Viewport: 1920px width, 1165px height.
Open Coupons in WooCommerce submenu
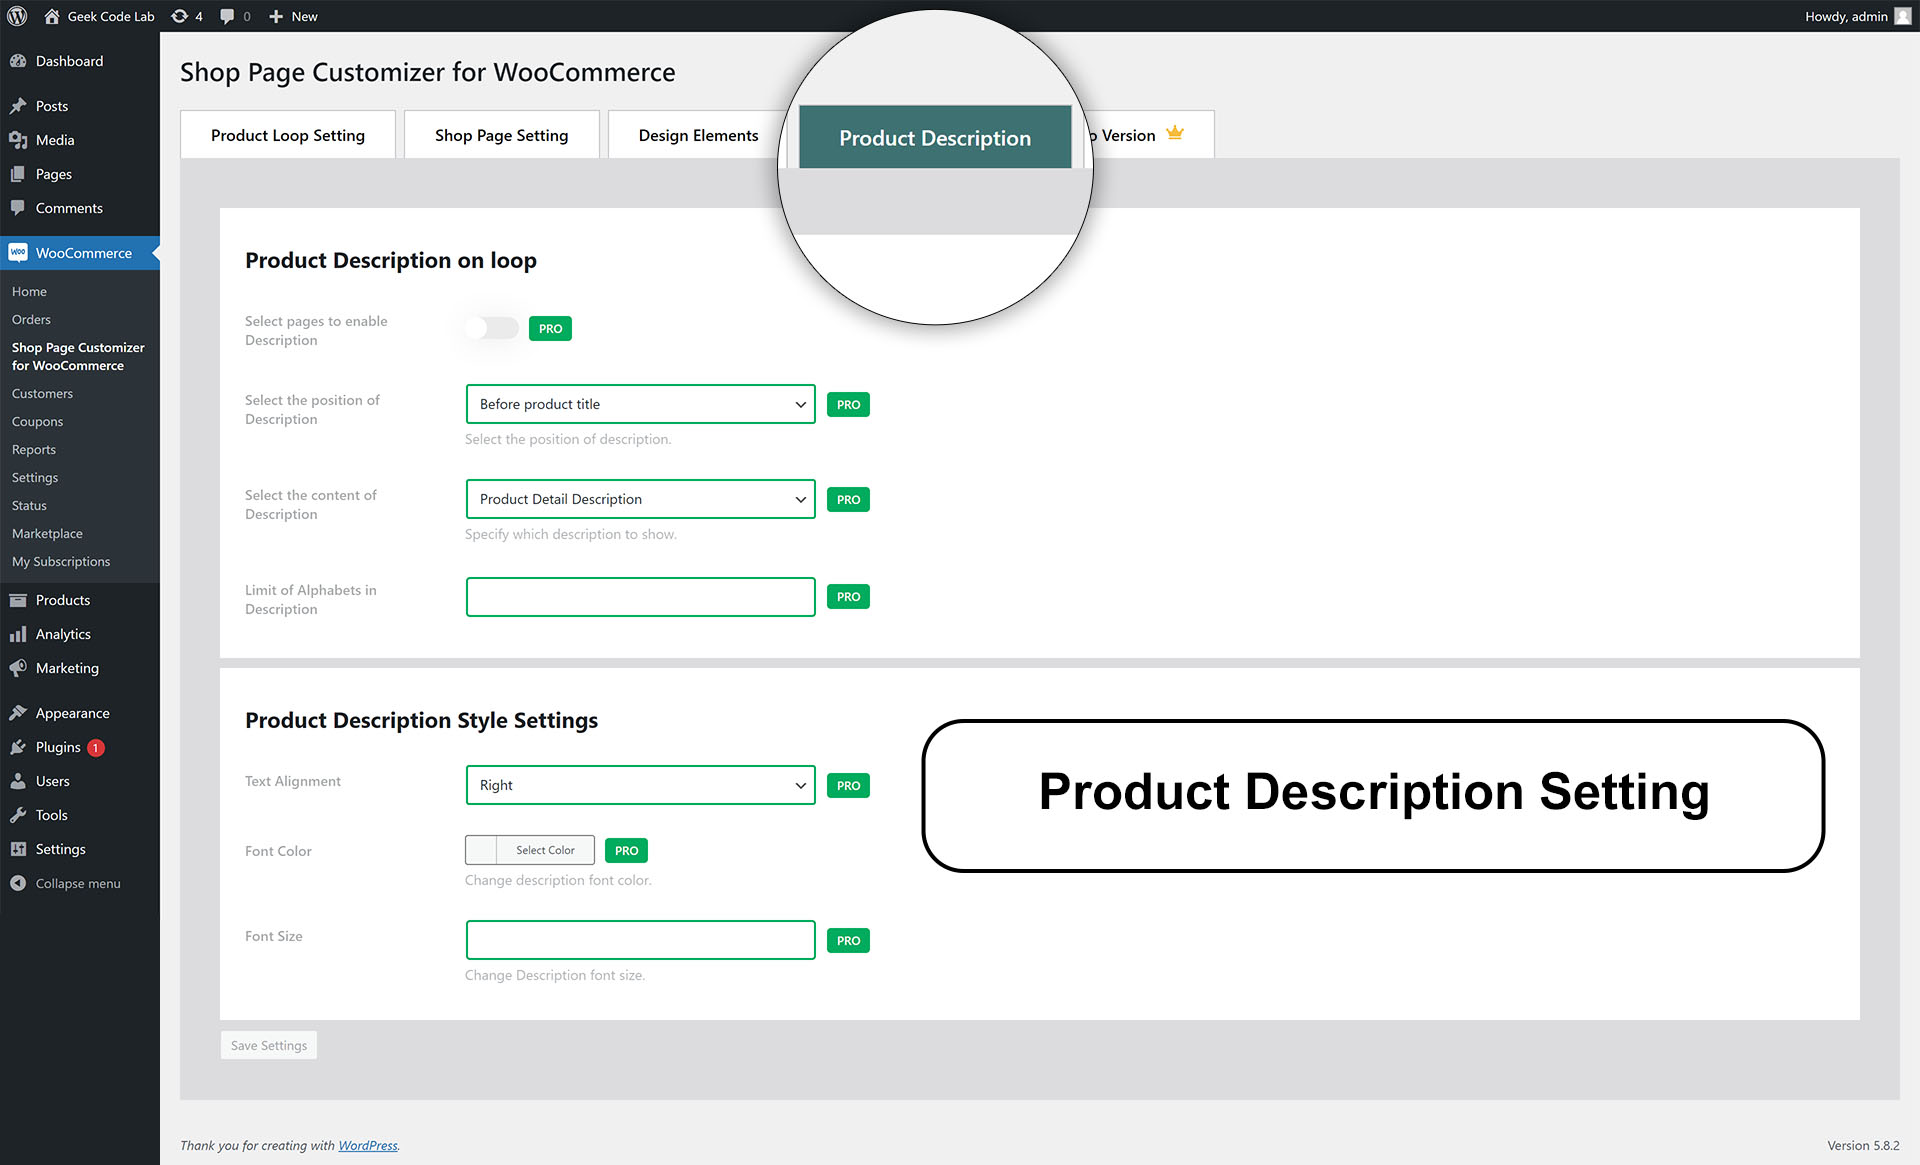coord(37,422)
